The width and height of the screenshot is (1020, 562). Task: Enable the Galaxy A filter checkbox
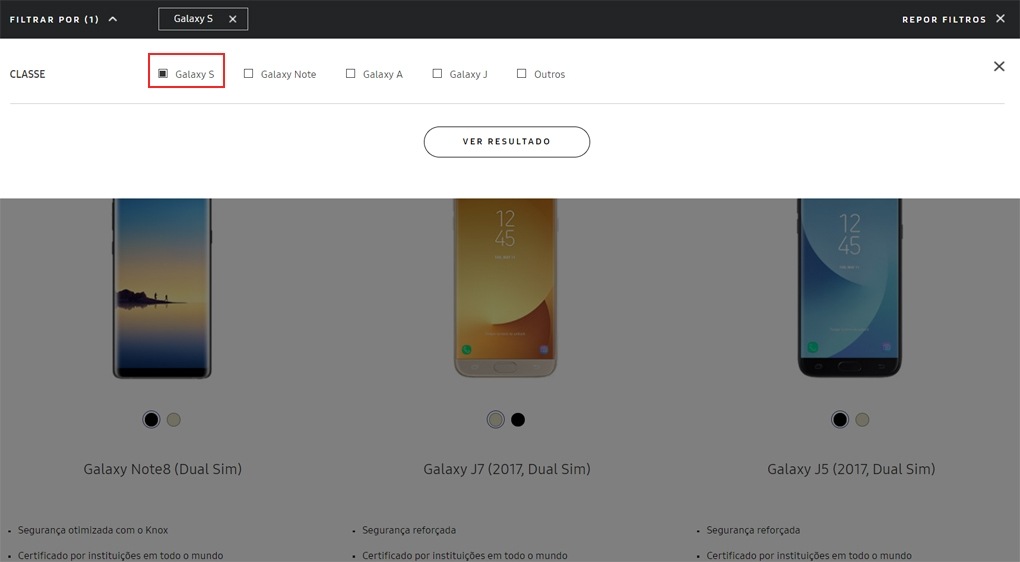tap(351, 74)
